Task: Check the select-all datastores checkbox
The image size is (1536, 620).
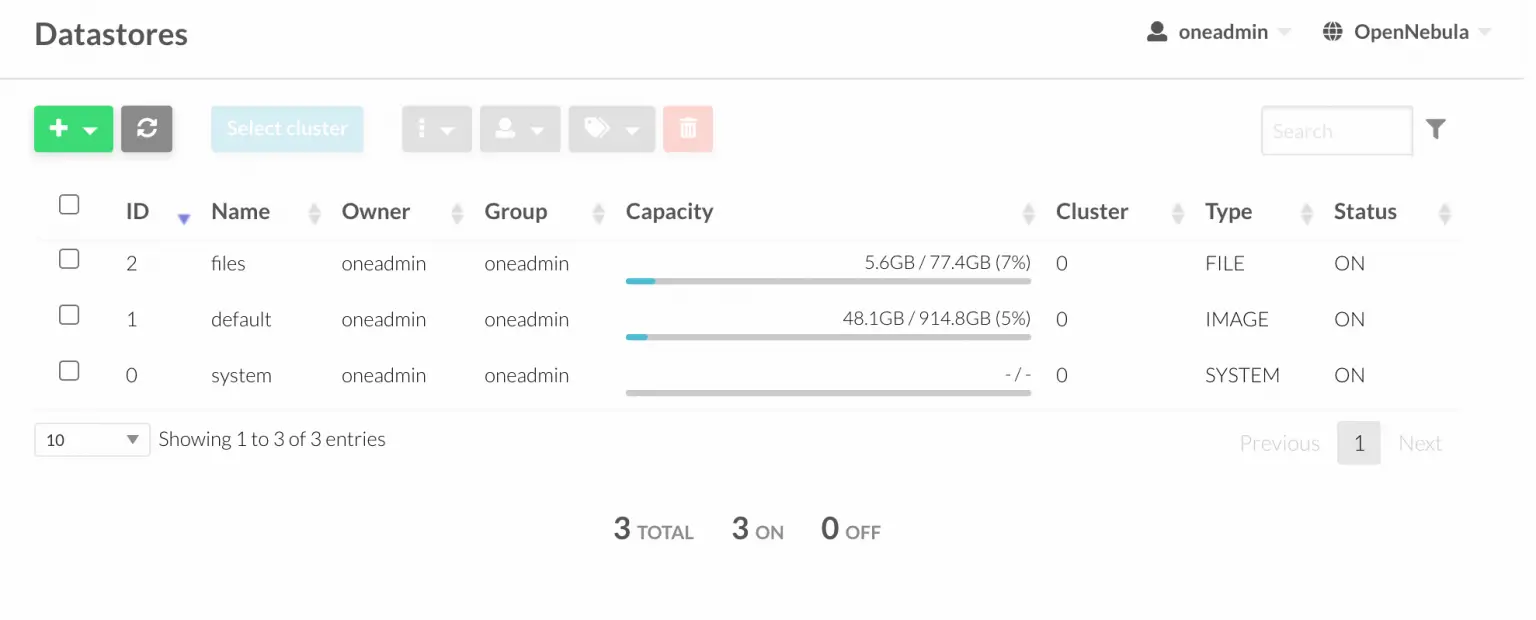Action: pos(69,204)
